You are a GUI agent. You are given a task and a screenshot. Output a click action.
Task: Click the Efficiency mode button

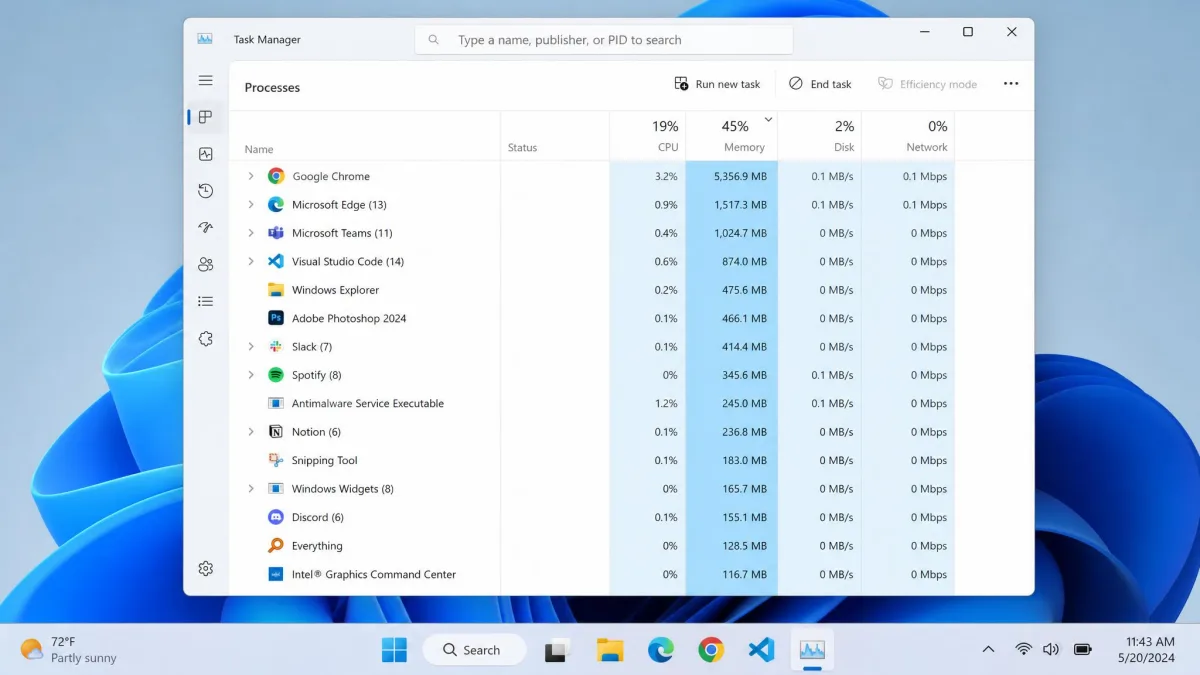coord(927,84)
